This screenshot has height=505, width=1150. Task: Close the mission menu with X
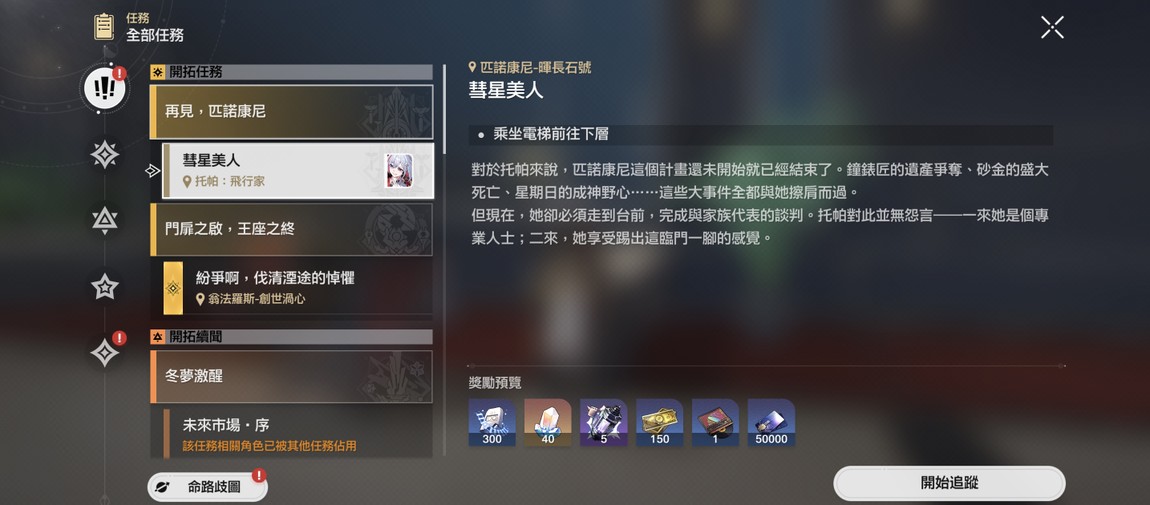click(1052, 27)
